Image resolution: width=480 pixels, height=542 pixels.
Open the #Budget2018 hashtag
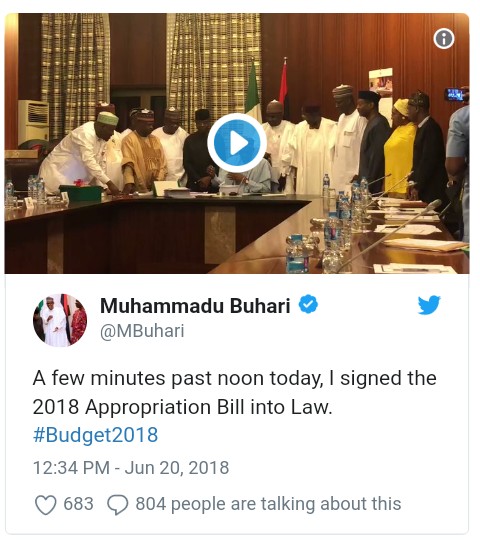(x=95, y=435)
